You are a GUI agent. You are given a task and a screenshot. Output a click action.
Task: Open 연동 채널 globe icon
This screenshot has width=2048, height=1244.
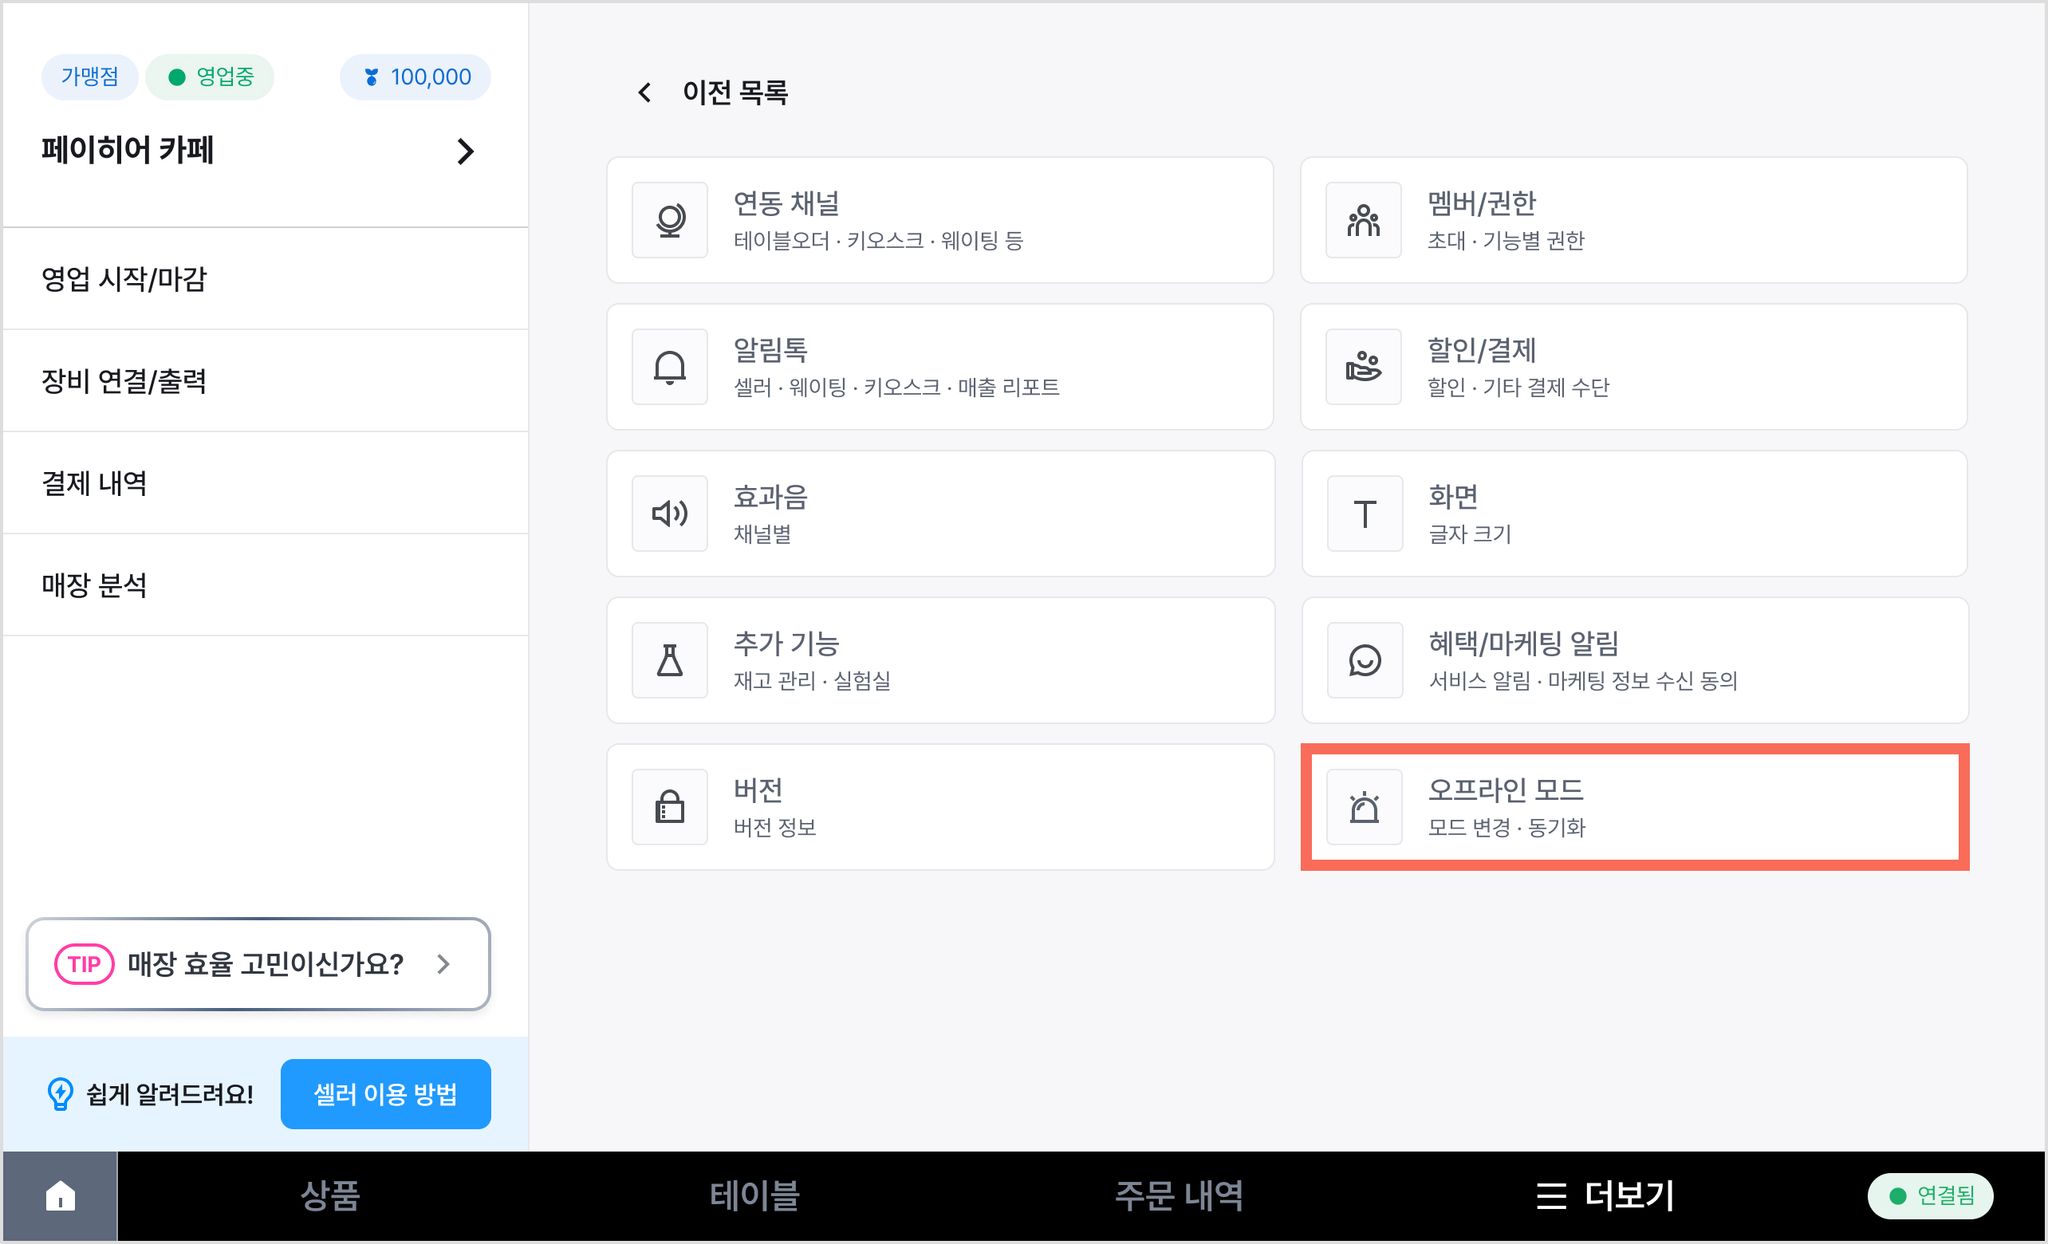(670, 220)
